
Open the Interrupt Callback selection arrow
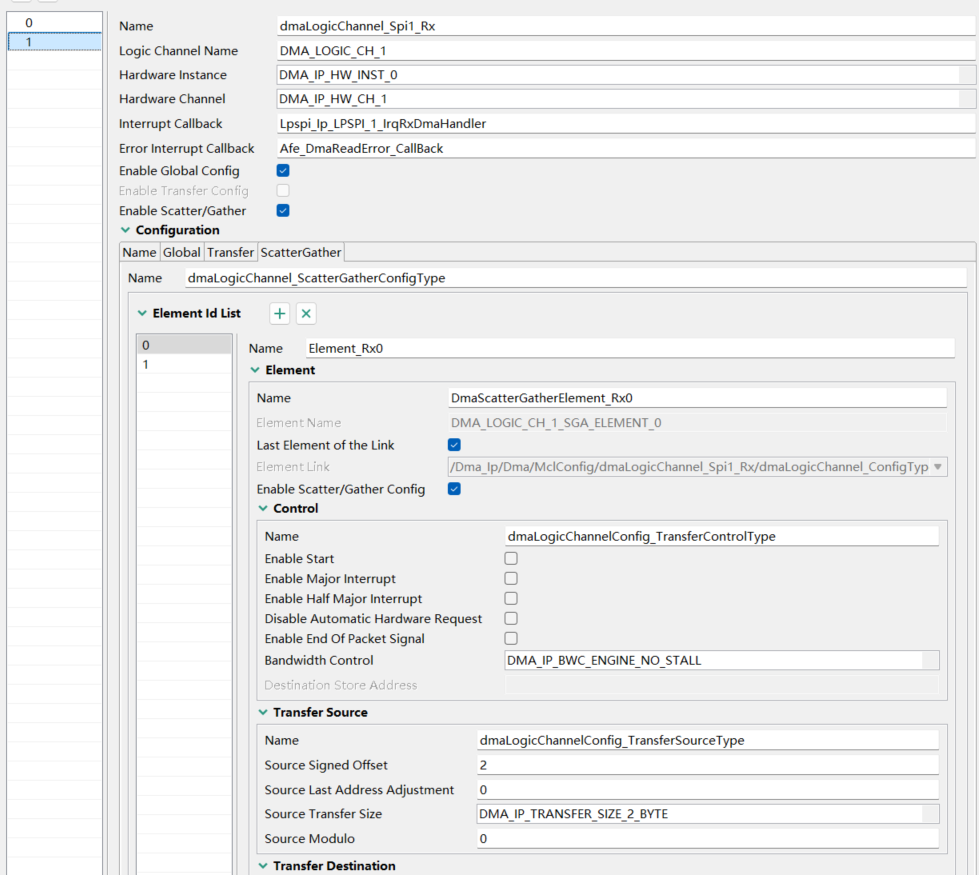[x=967, y=123]
